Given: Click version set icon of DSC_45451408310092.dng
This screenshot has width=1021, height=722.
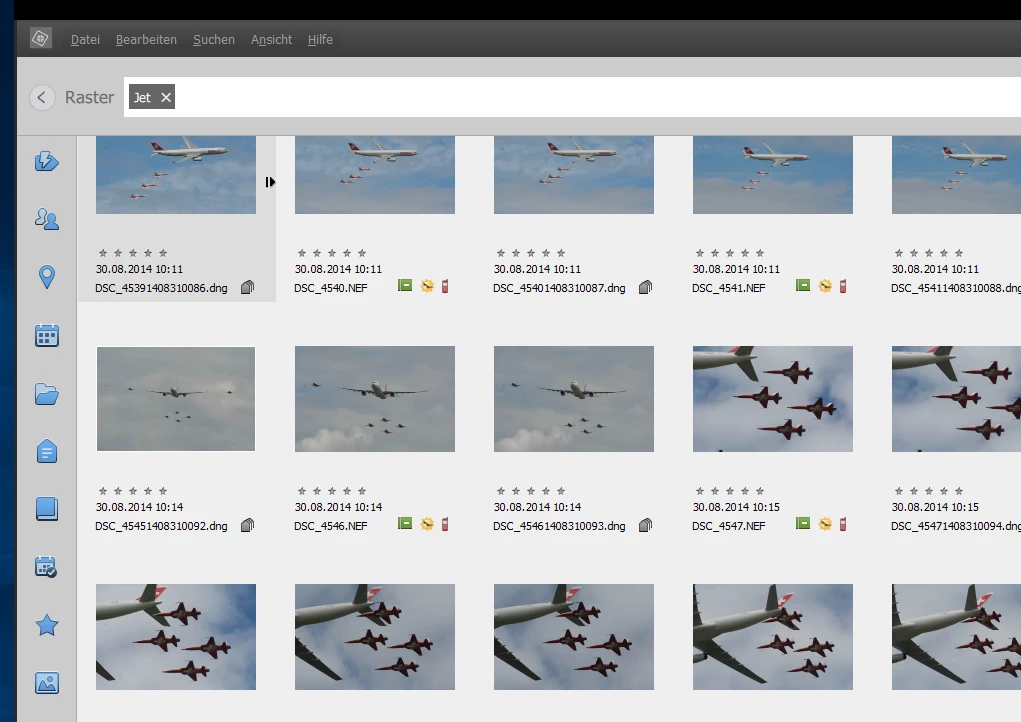Looking at the screenshot, I should click(x=247, y=525).
